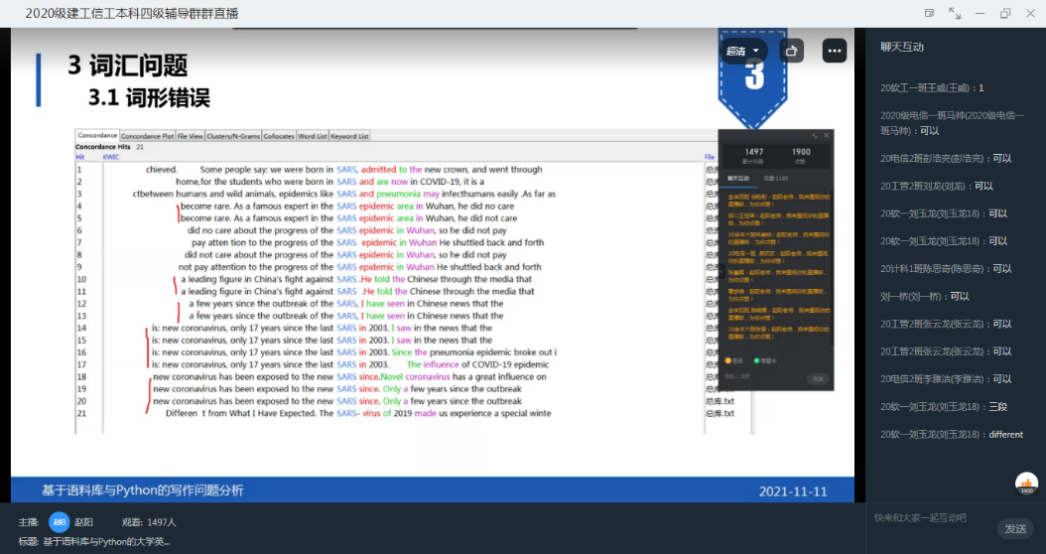Viewport: 1046px width, 554px height.
Task: Enter fullscreen with the diagonal arrows icon
Action: tap(954, 13)
